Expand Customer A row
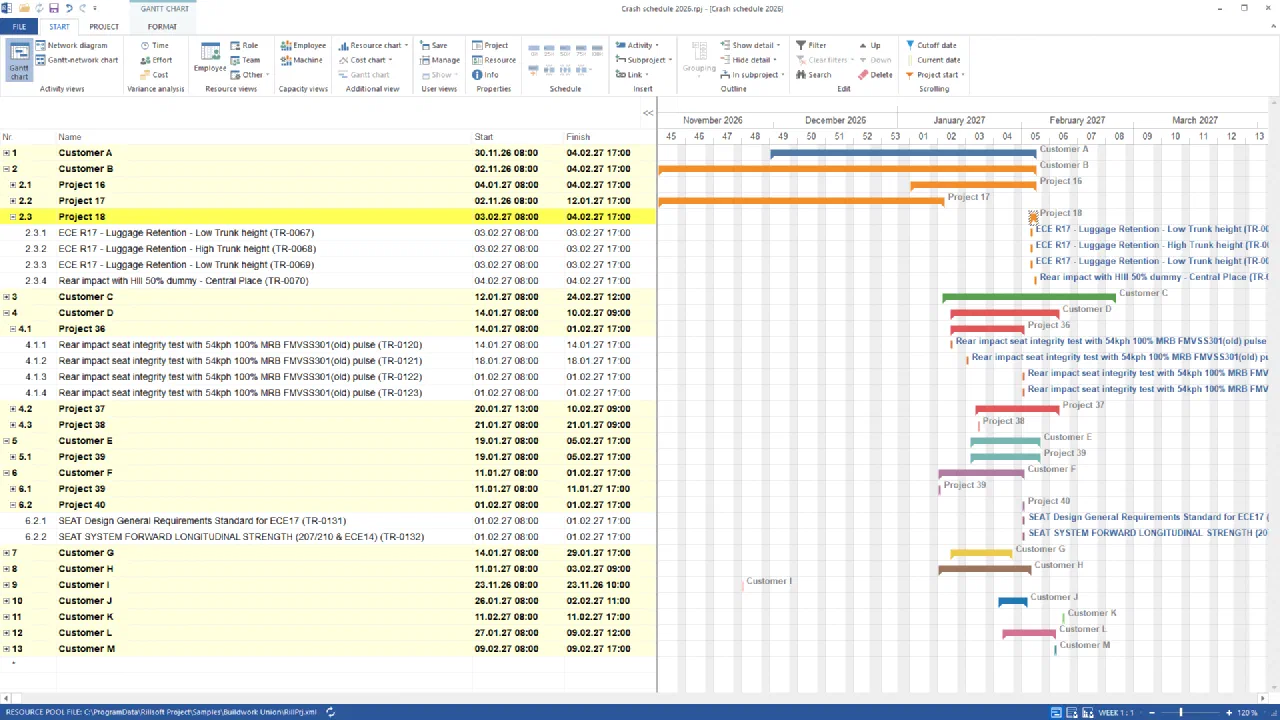The height and width of the screenshot is (720, 1280). coord(6,153)
